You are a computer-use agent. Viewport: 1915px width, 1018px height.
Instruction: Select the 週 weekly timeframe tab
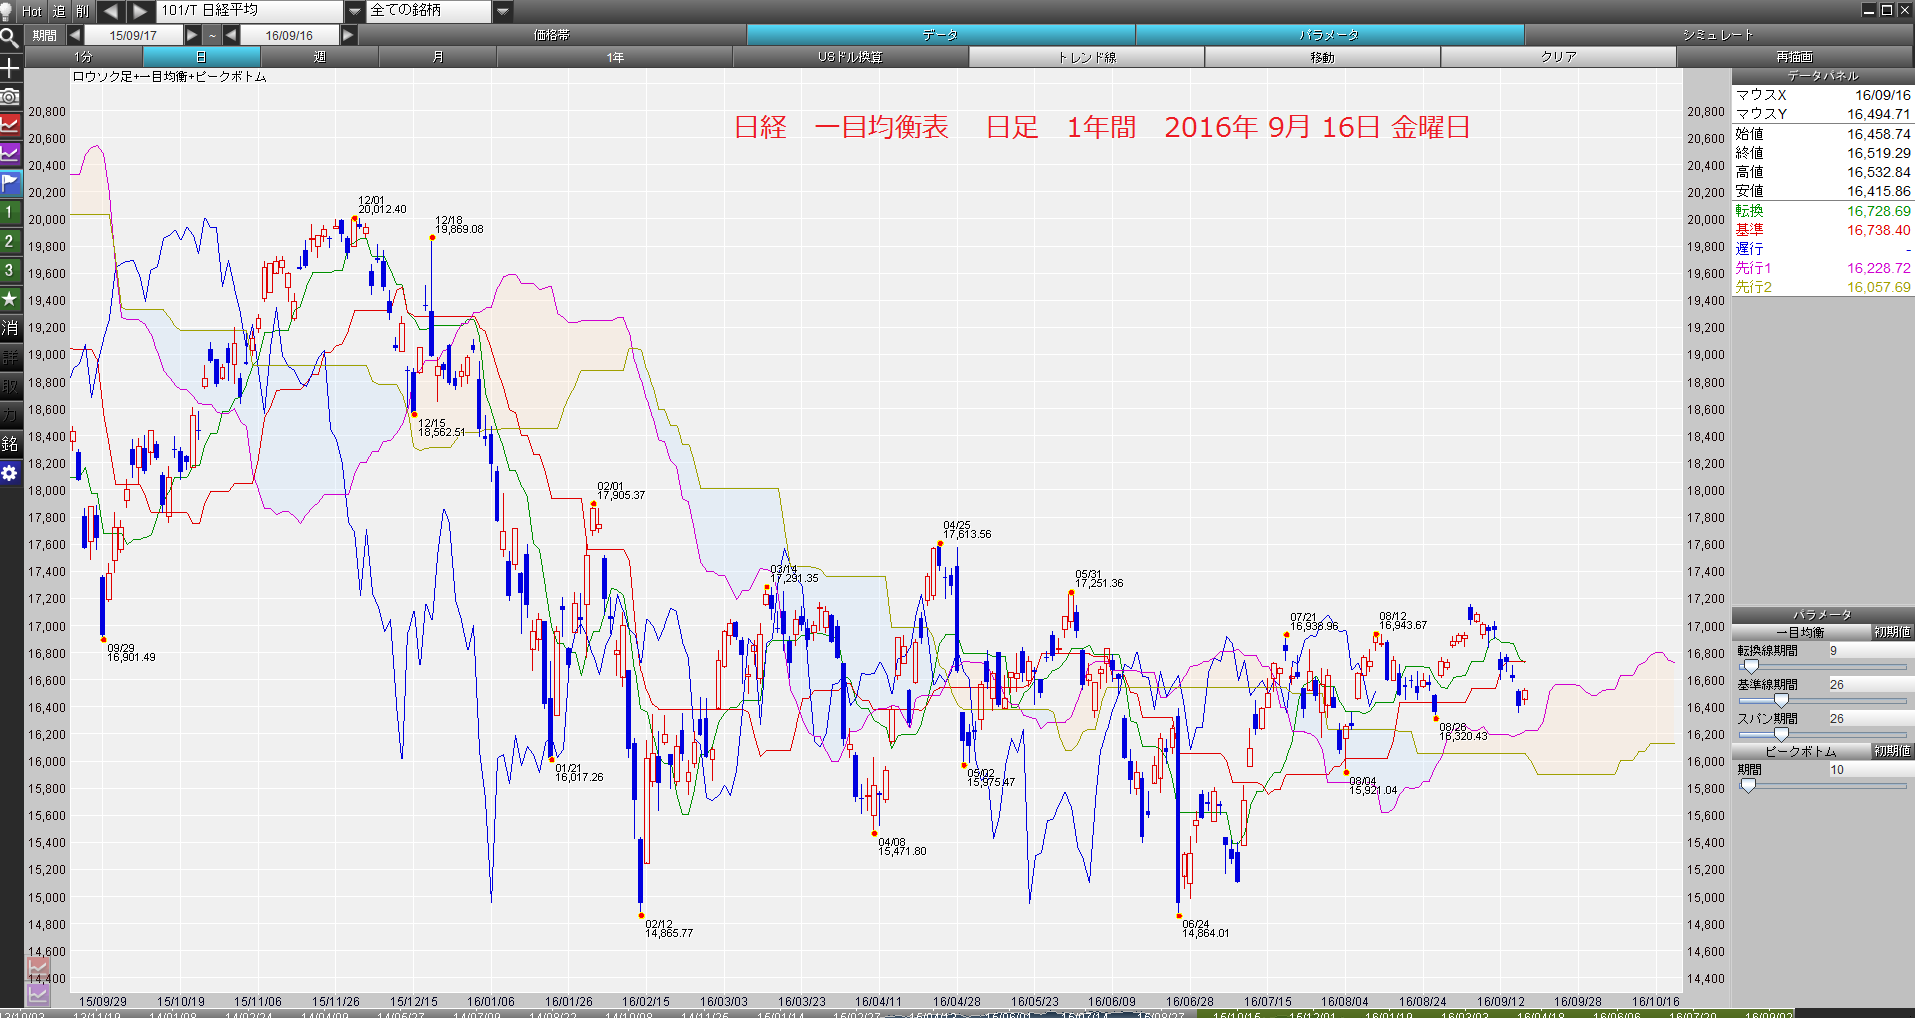319,57
